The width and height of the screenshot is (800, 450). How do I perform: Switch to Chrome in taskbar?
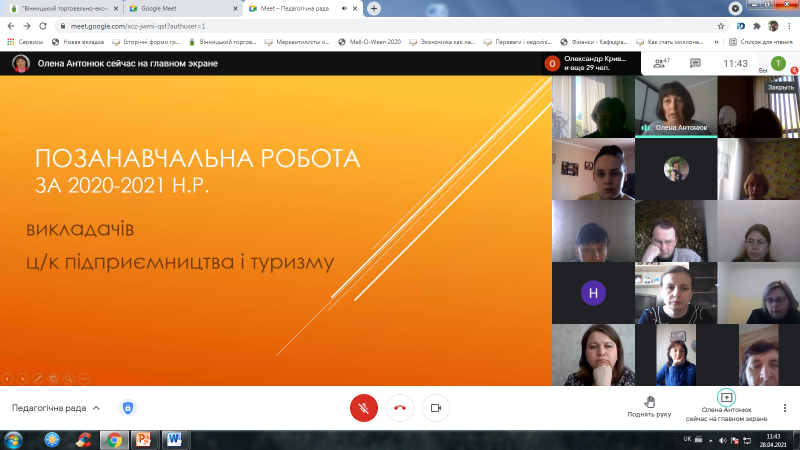(114, 440)
